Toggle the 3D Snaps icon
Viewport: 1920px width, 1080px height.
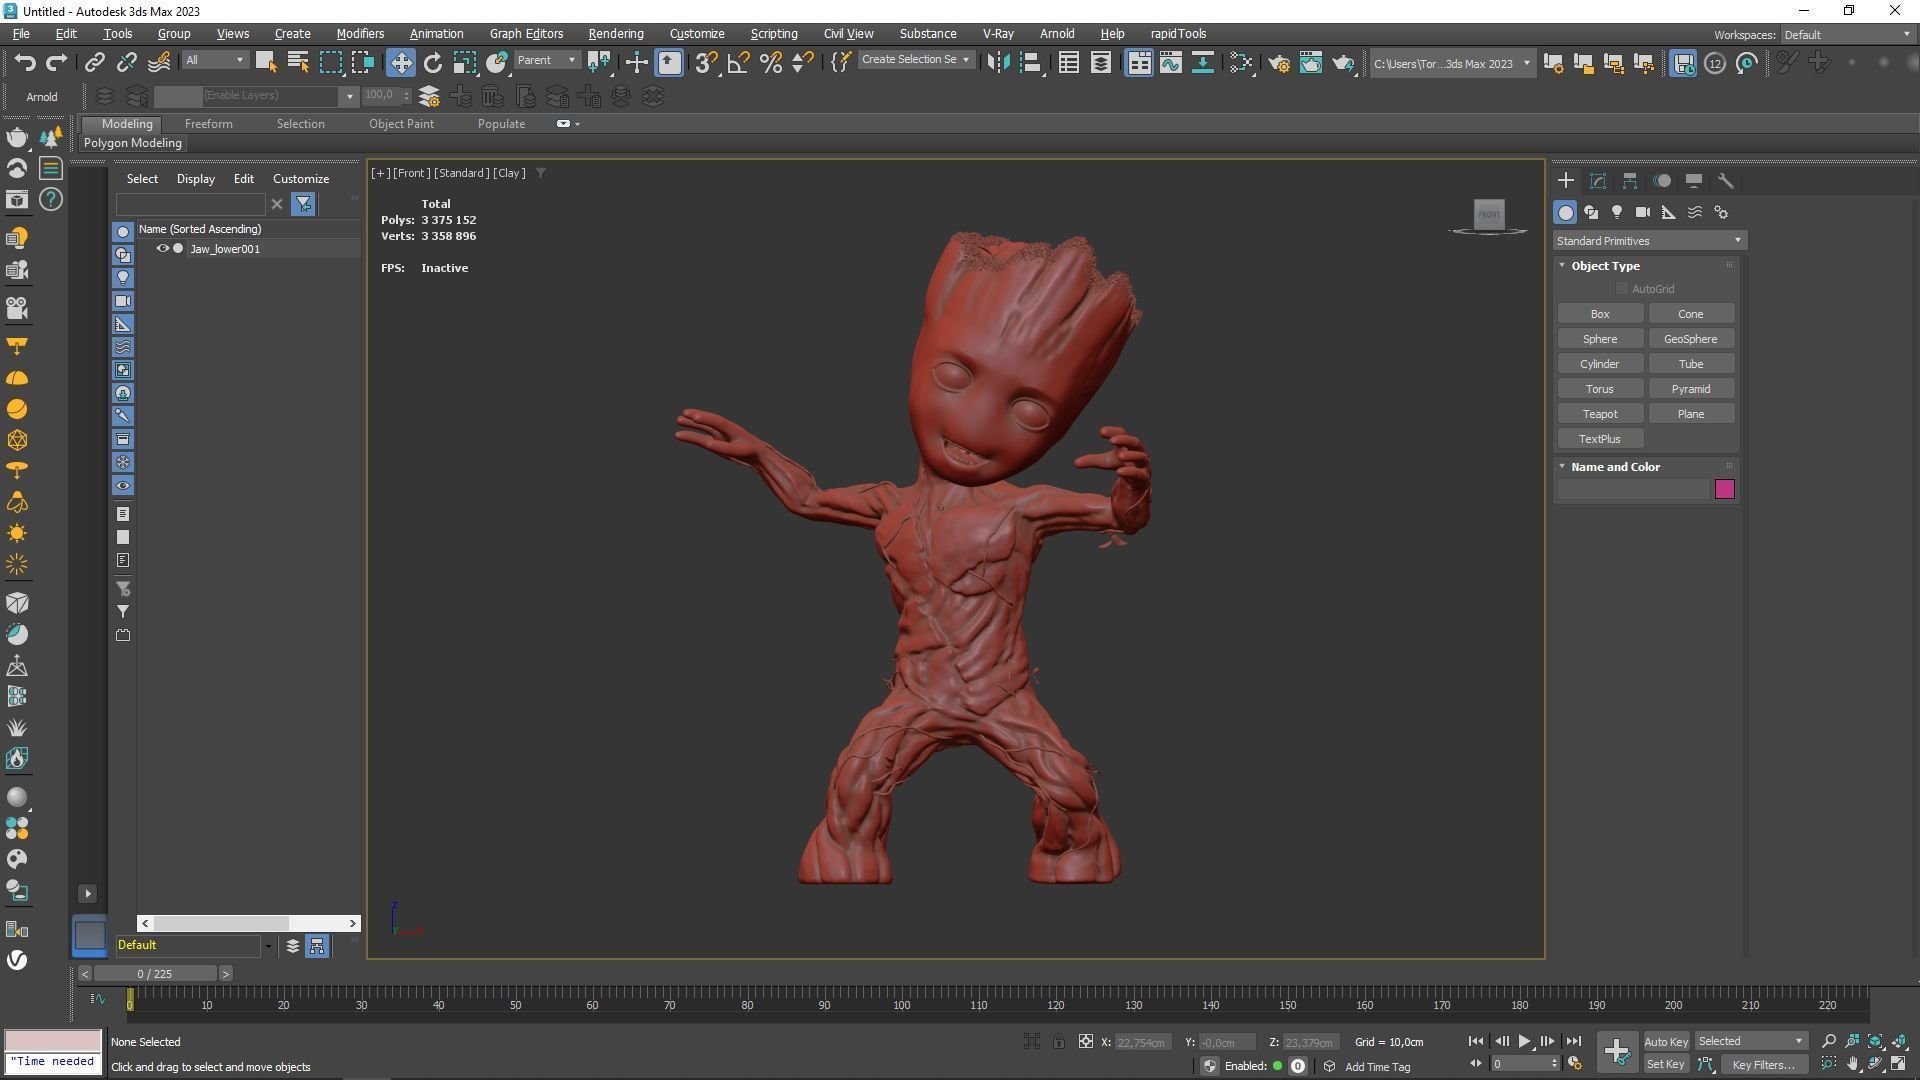coord(706,62)
